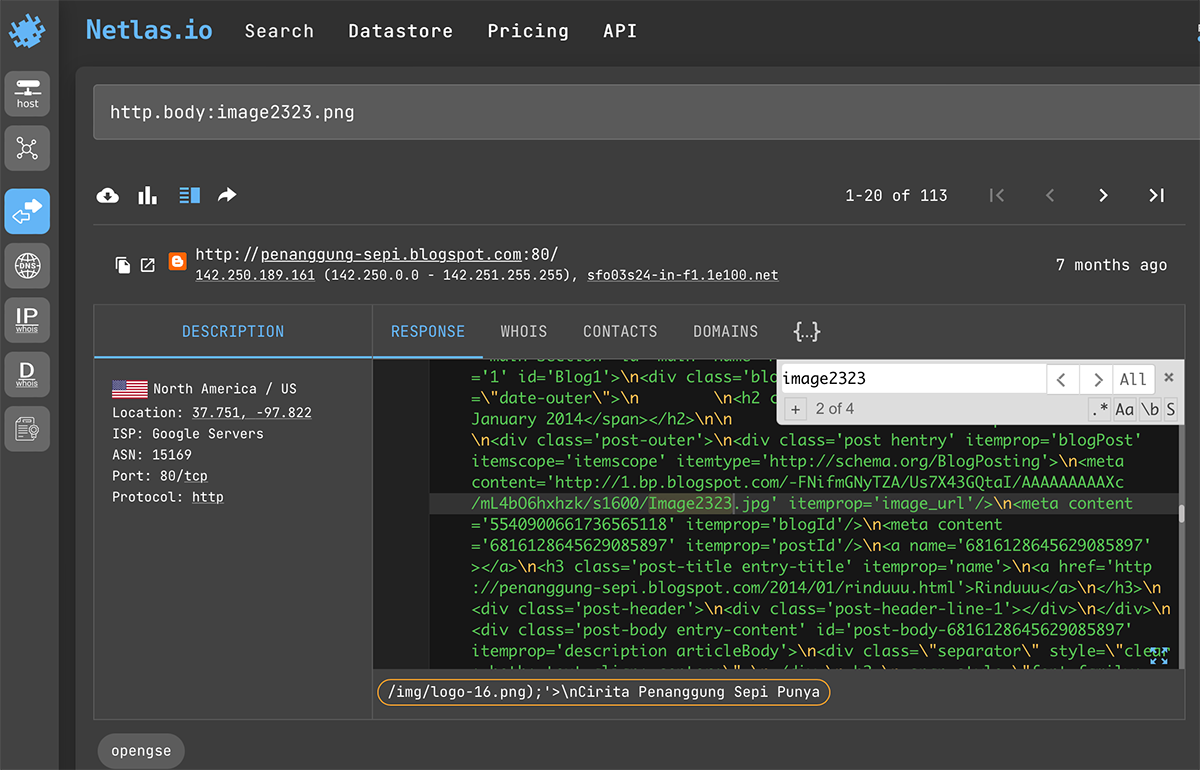
Task: Select all matches with All button
Action: point(1133,379)
